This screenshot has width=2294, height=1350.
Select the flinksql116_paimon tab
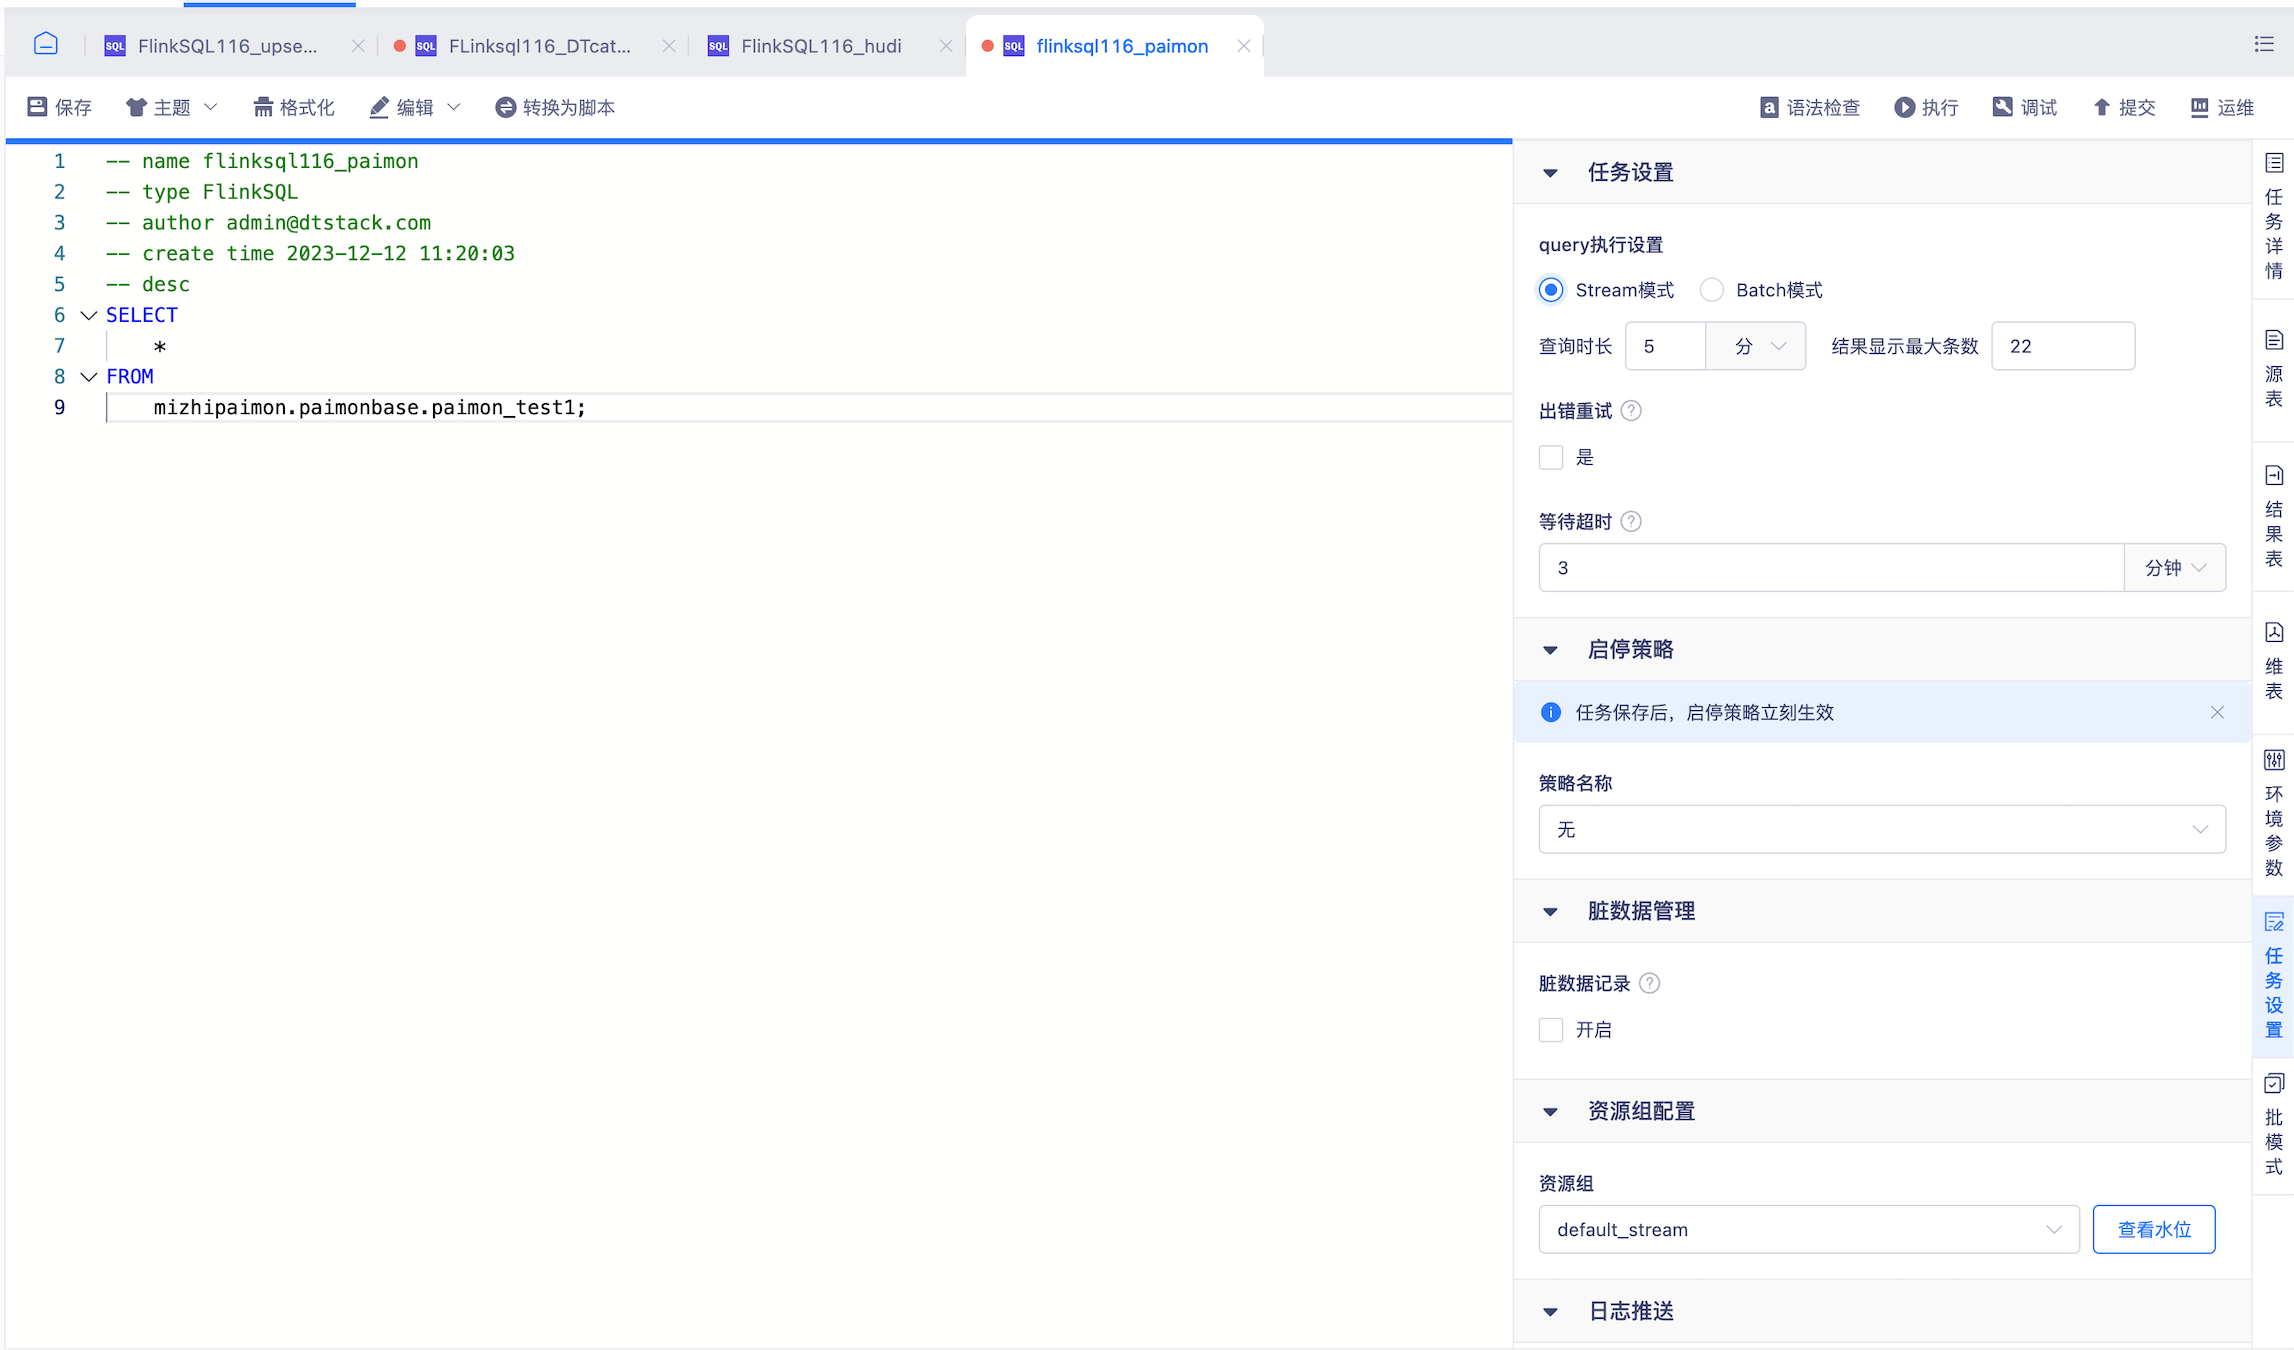pos(1121,46)
